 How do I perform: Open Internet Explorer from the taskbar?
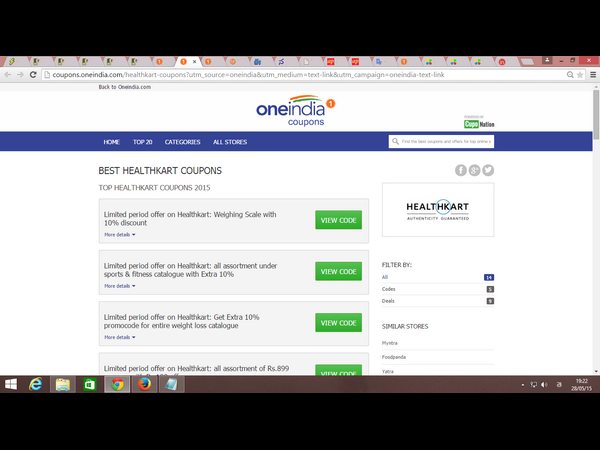(x=36, y=384)
